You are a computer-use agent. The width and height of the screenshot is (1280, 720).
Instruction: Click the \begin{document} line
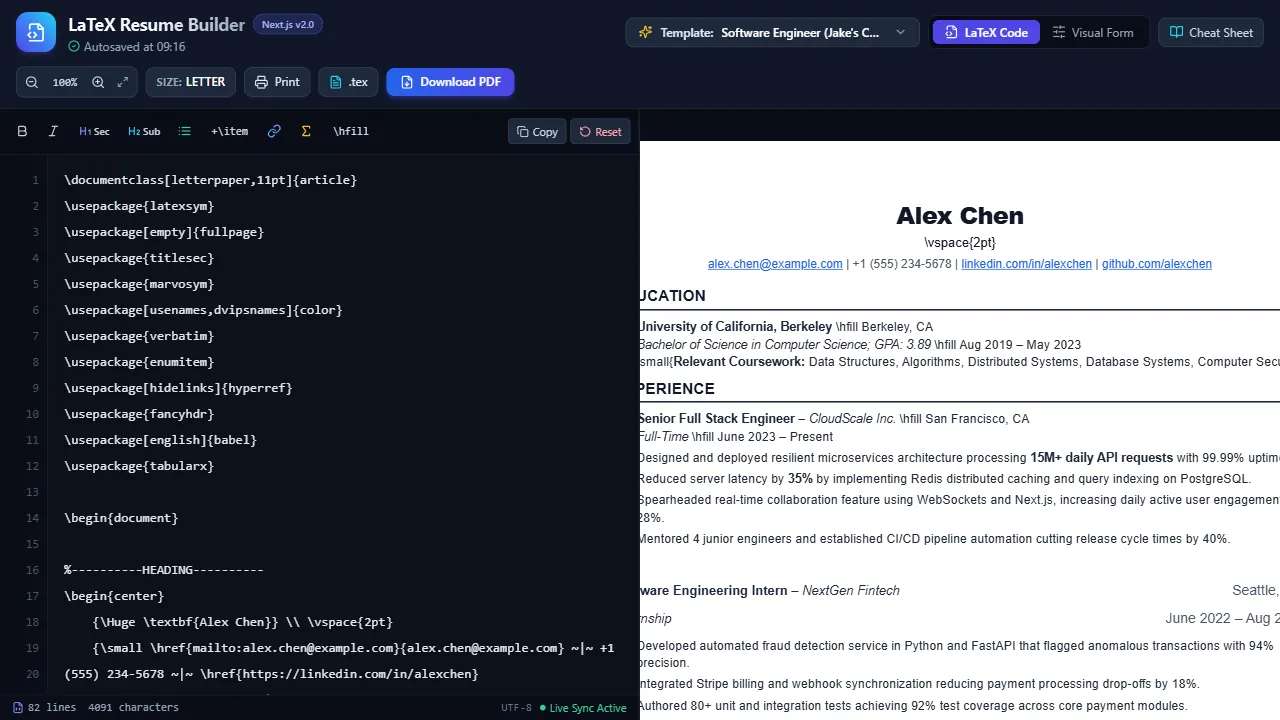coord(121,518)
